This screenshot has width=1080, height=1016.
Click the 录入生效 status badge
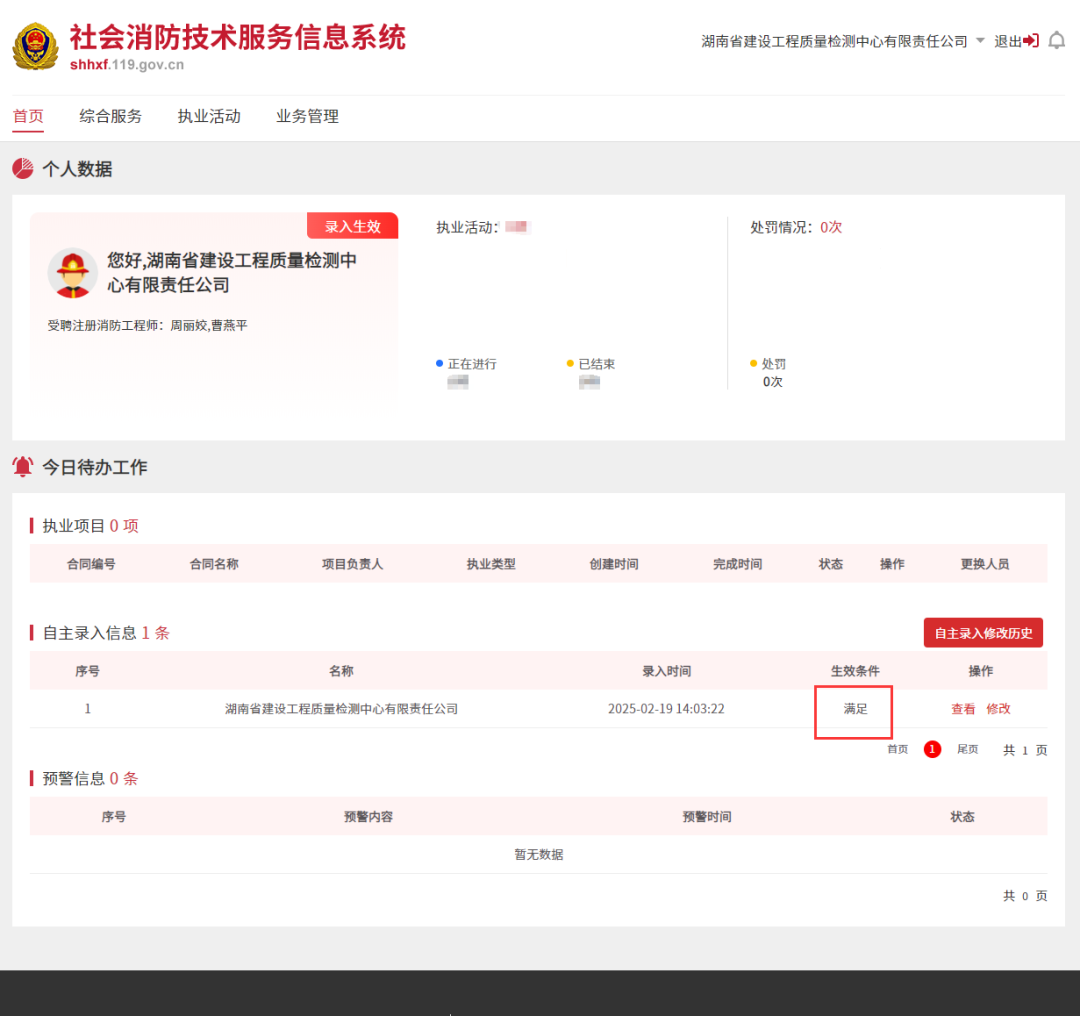point(352,226)
